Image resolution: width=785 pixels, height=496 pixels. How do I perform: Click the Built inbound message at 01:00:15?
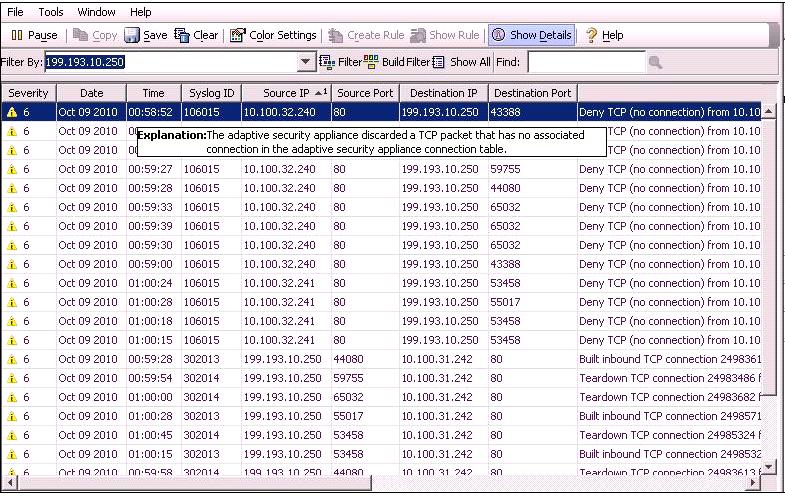[x=670, y=454]
